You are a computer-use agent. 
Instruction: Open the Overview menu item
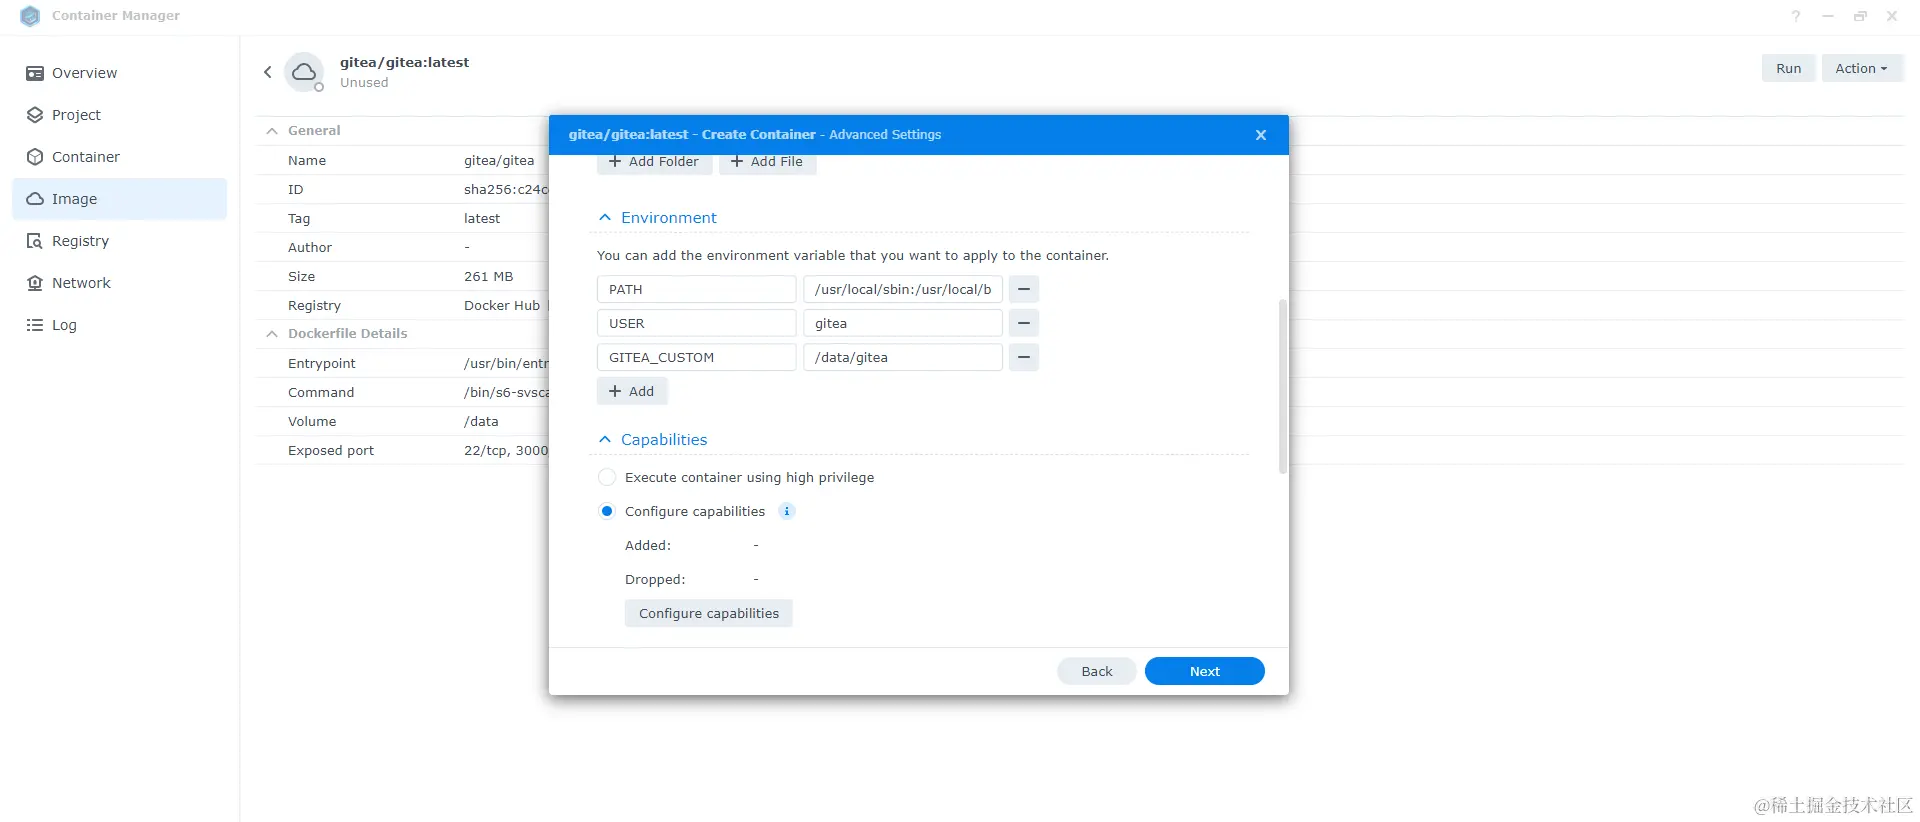coord(119,73)
